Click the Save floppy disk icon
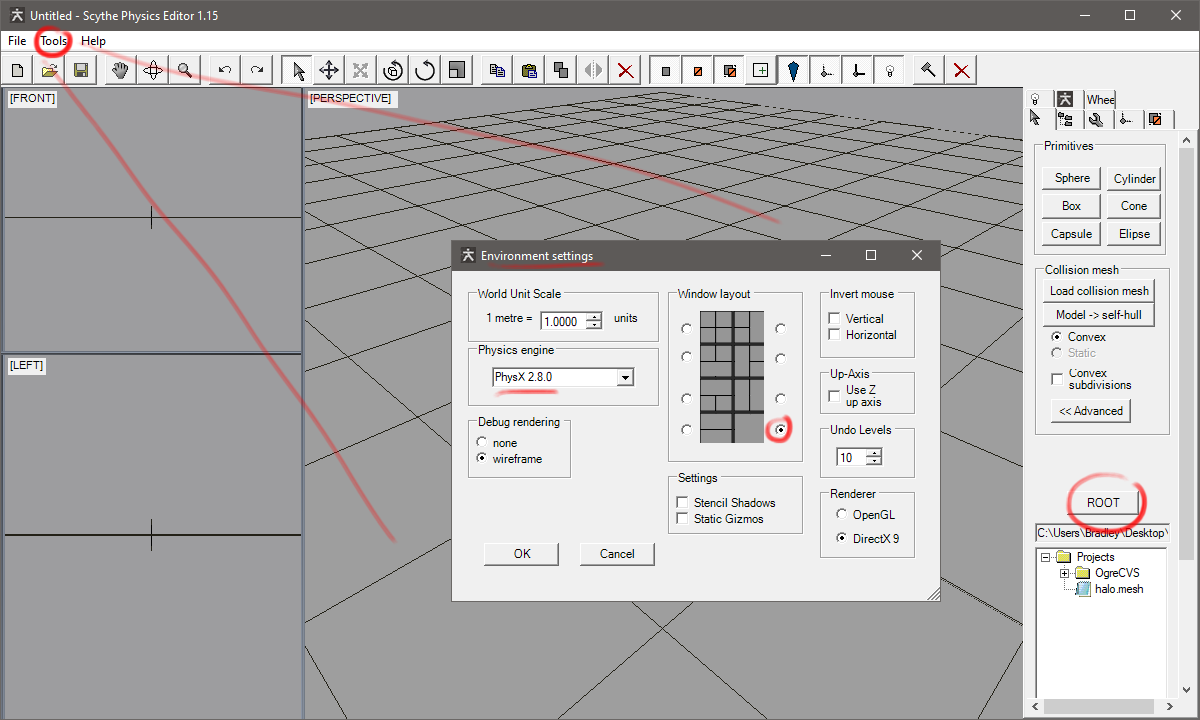This screenshot has height=720, width=1200. pos(80,70)
